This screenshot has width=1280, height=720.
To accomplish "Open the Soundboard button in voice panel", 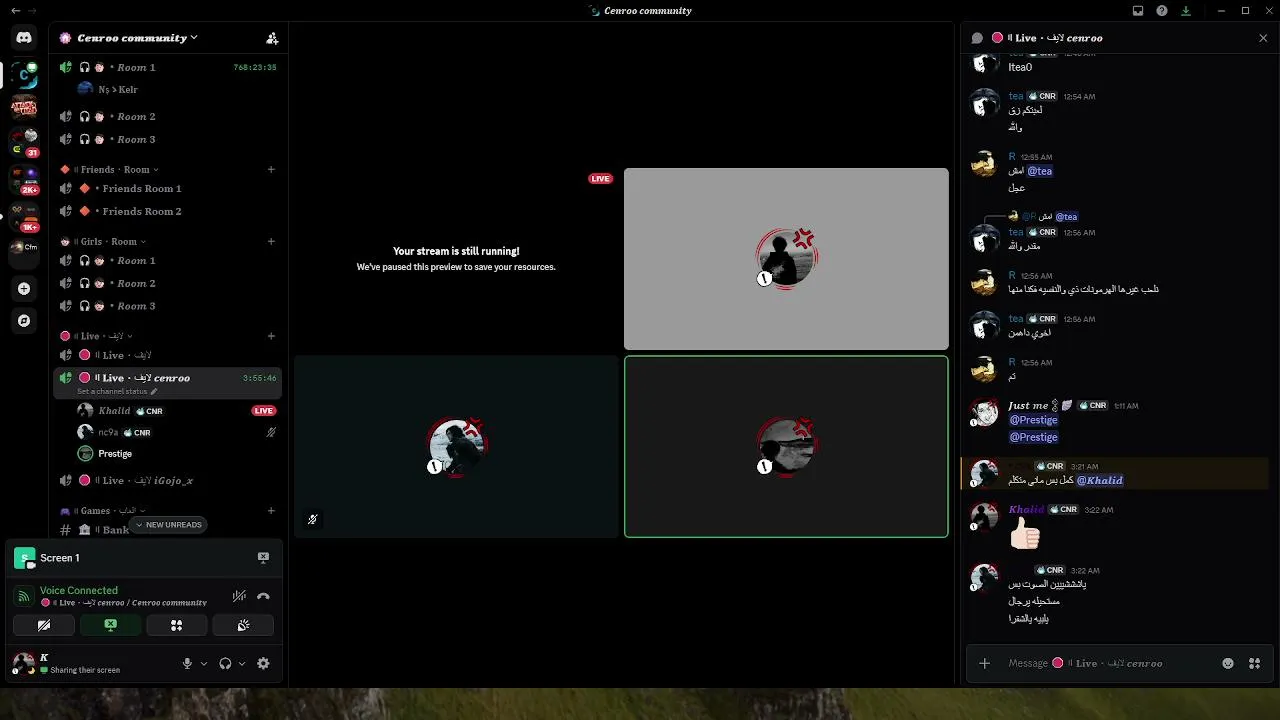I will pos(243,625).
